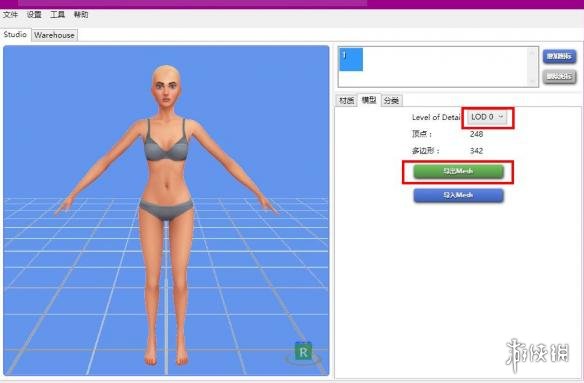
Task: Click the swatch list scrollbar down arrow
Action: (x=532, y=81)
